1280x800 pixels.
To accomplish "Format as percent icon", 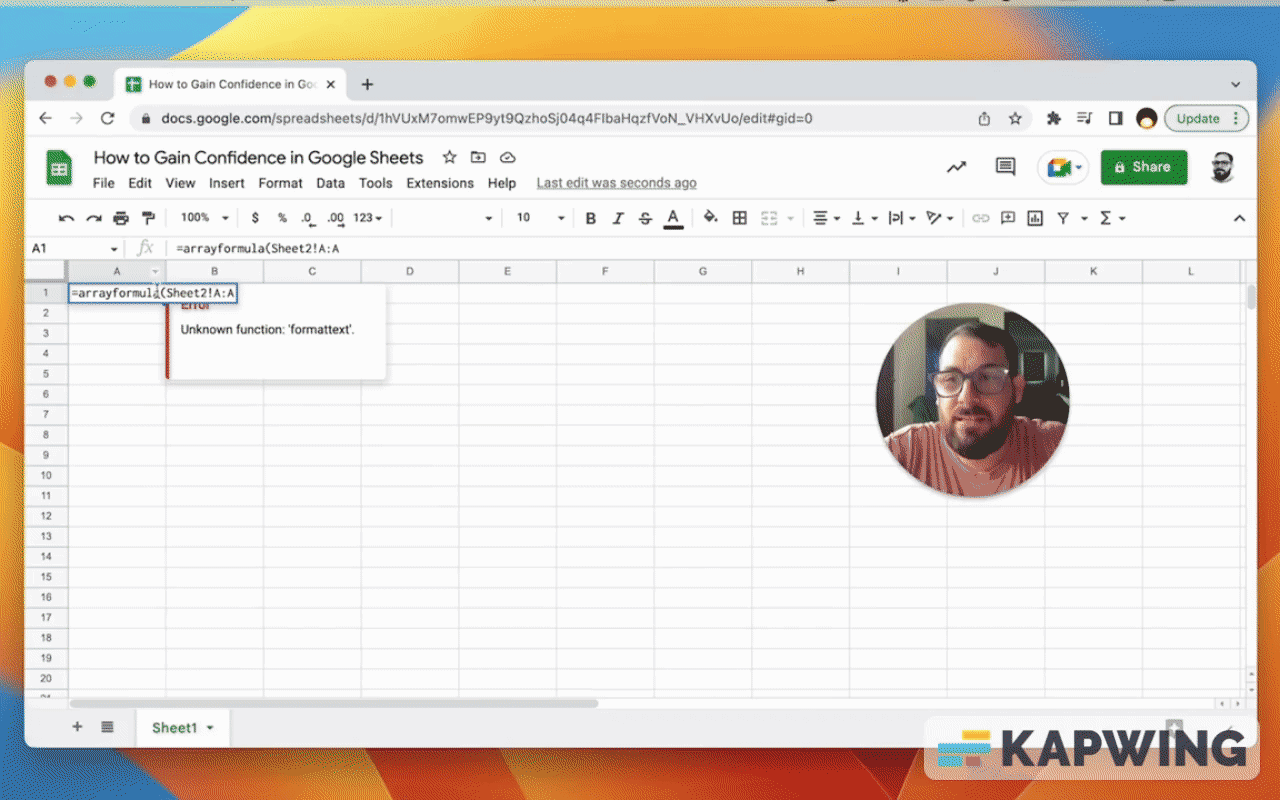I will click(x=282, y=218).
